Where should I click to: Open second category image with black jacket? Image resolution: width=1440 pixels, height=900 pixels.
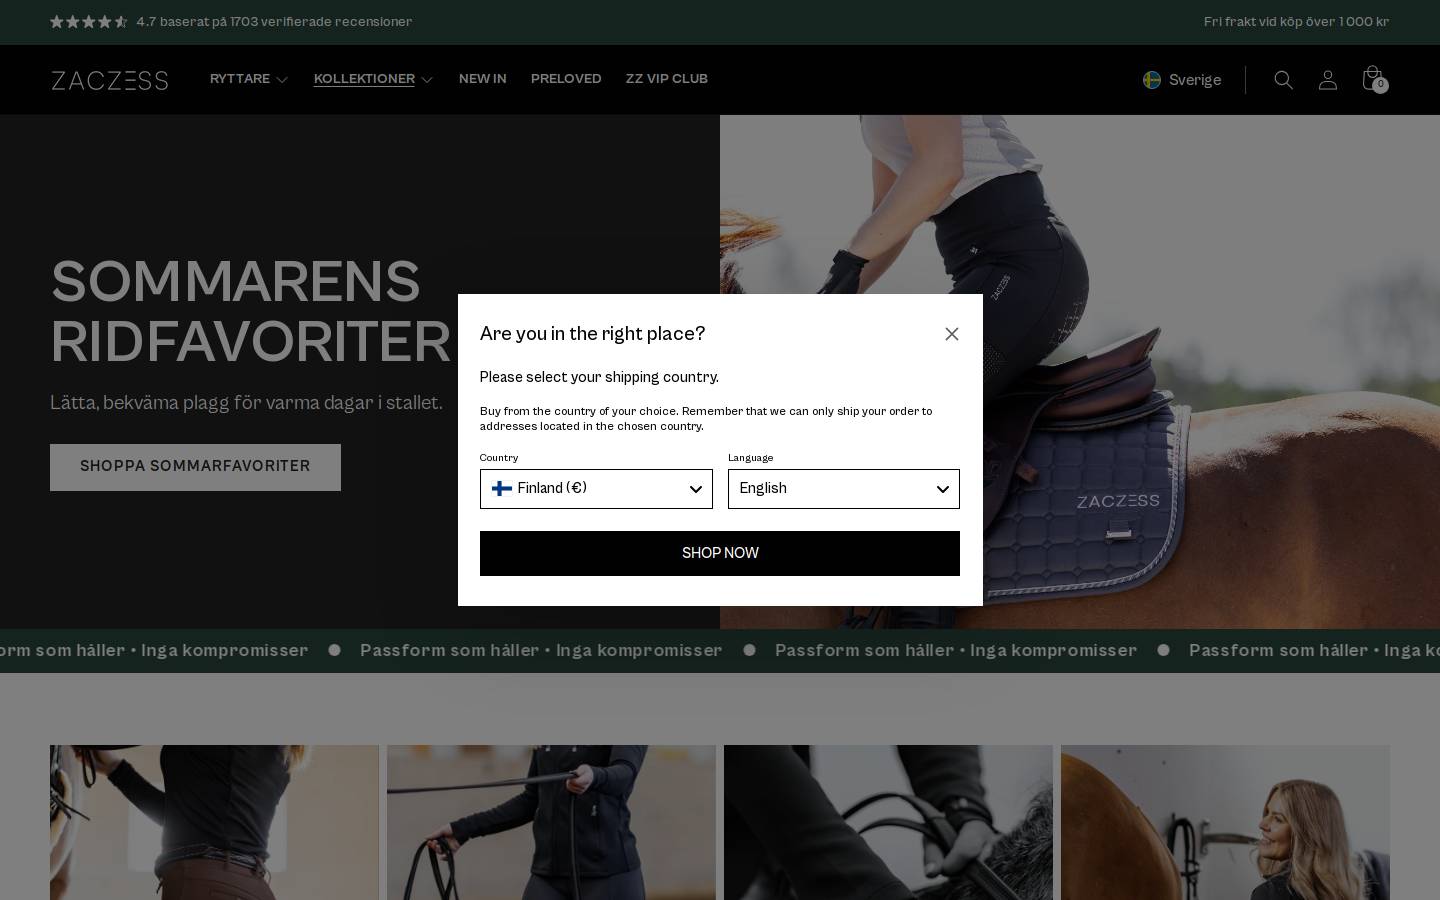pos(551,822)
